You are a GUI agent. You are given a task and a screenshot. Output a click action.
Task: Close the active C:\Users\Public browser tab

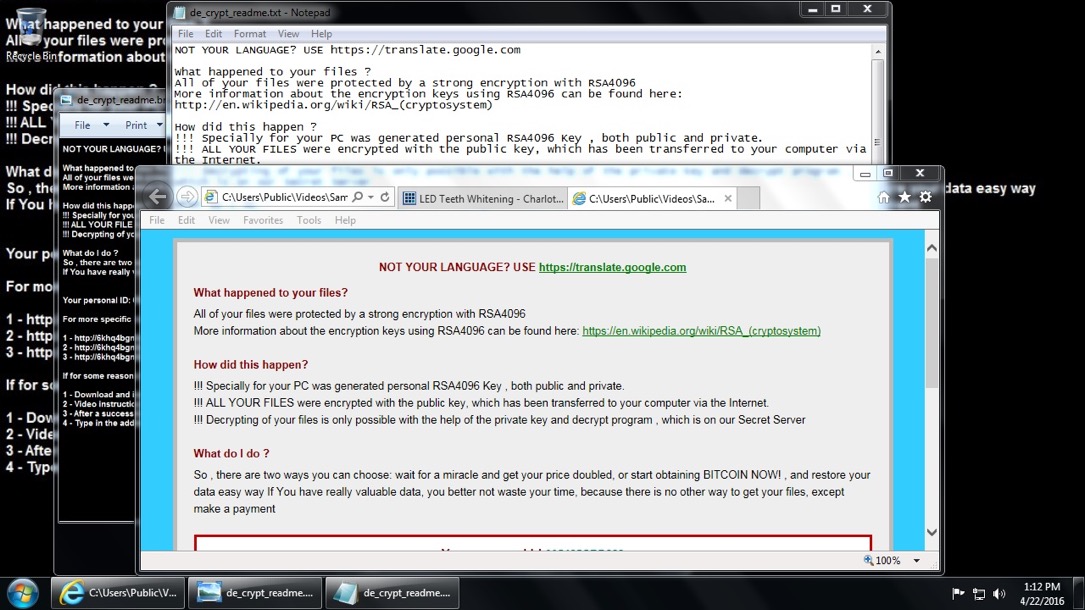[x=727, y=199]
